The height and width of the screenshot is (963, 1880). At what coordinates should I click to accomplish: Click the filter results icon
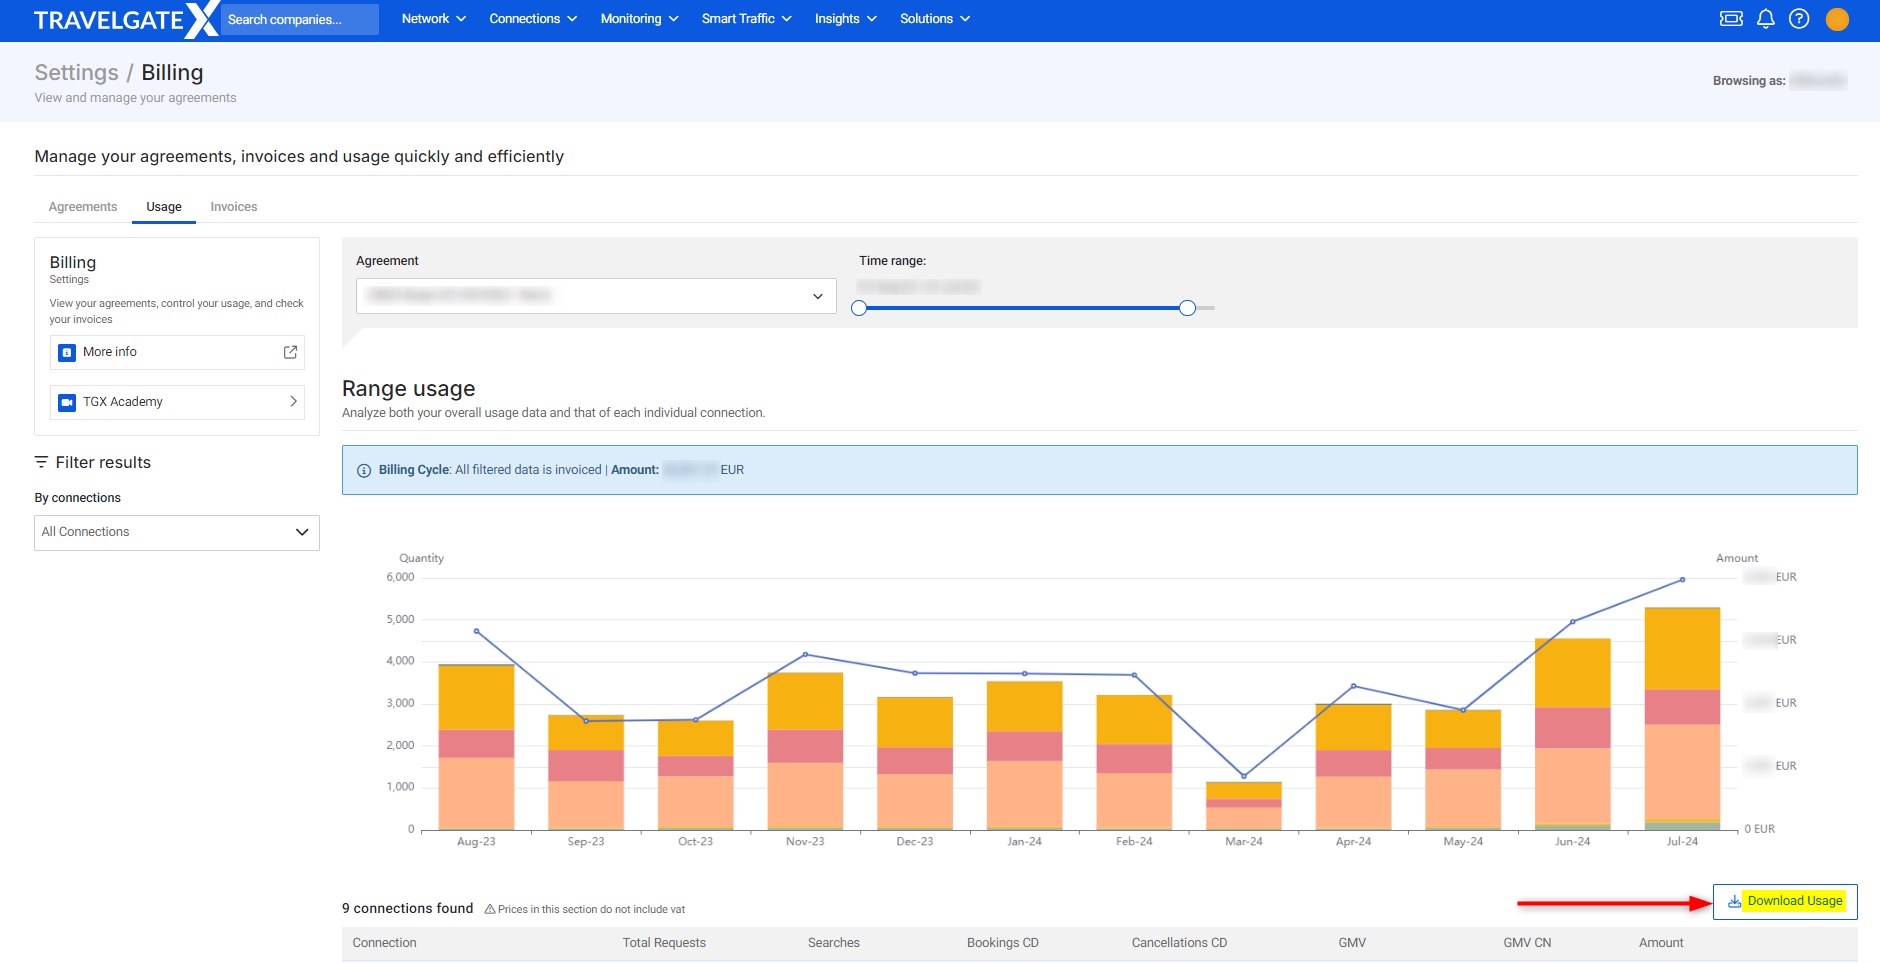41,462
